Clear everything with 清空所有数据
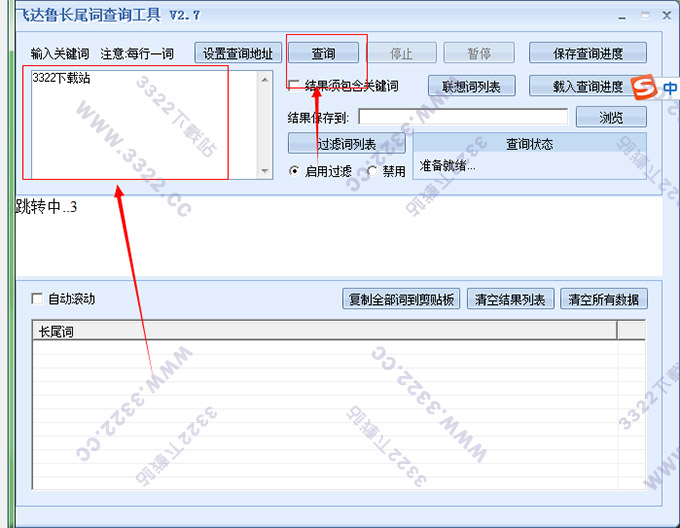 (x=604, y=299)
